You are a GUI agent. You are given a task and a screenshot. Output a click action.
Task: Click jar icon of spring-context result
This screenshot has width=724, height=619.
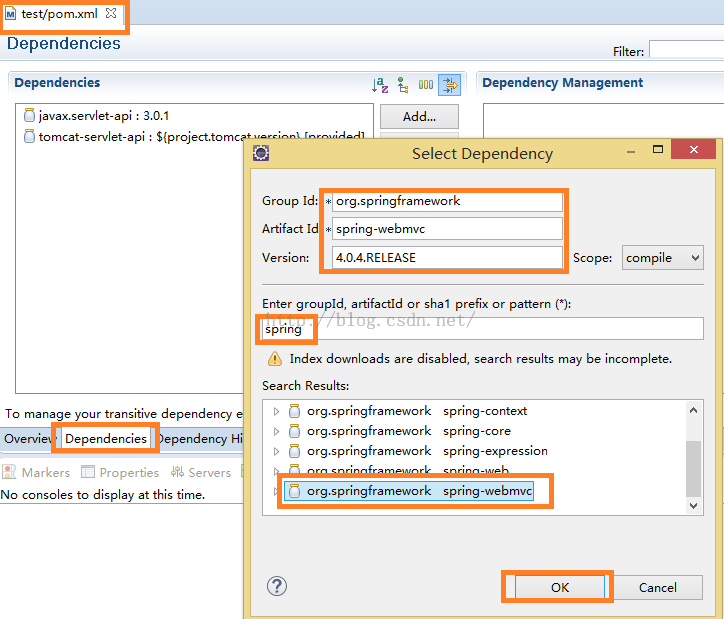click(x=294, y=411)
